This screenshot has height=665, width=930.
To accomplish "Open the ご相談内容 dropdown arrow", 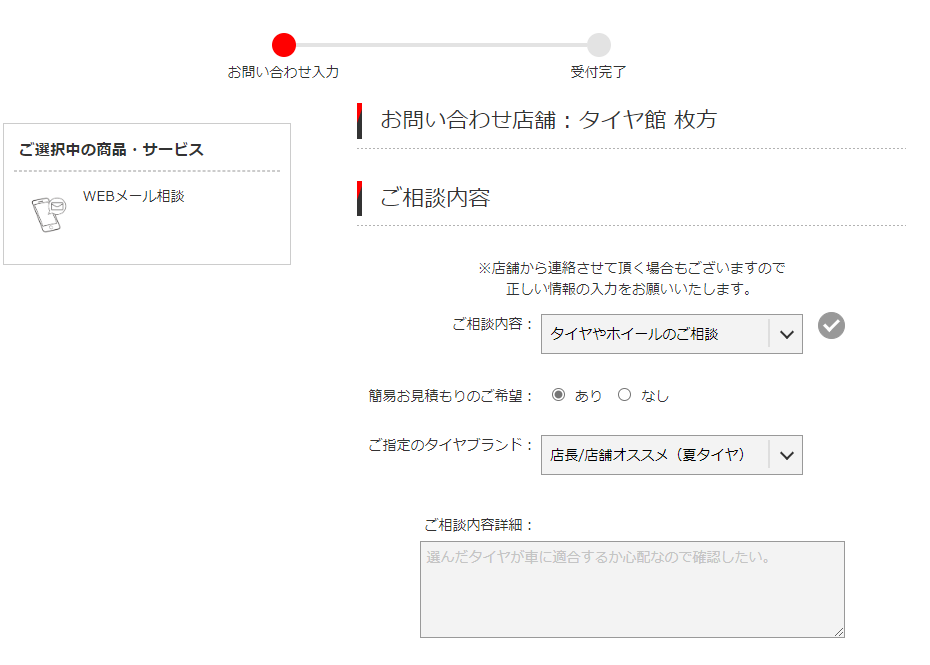I will pyautogui.click(x=786, y=334).
